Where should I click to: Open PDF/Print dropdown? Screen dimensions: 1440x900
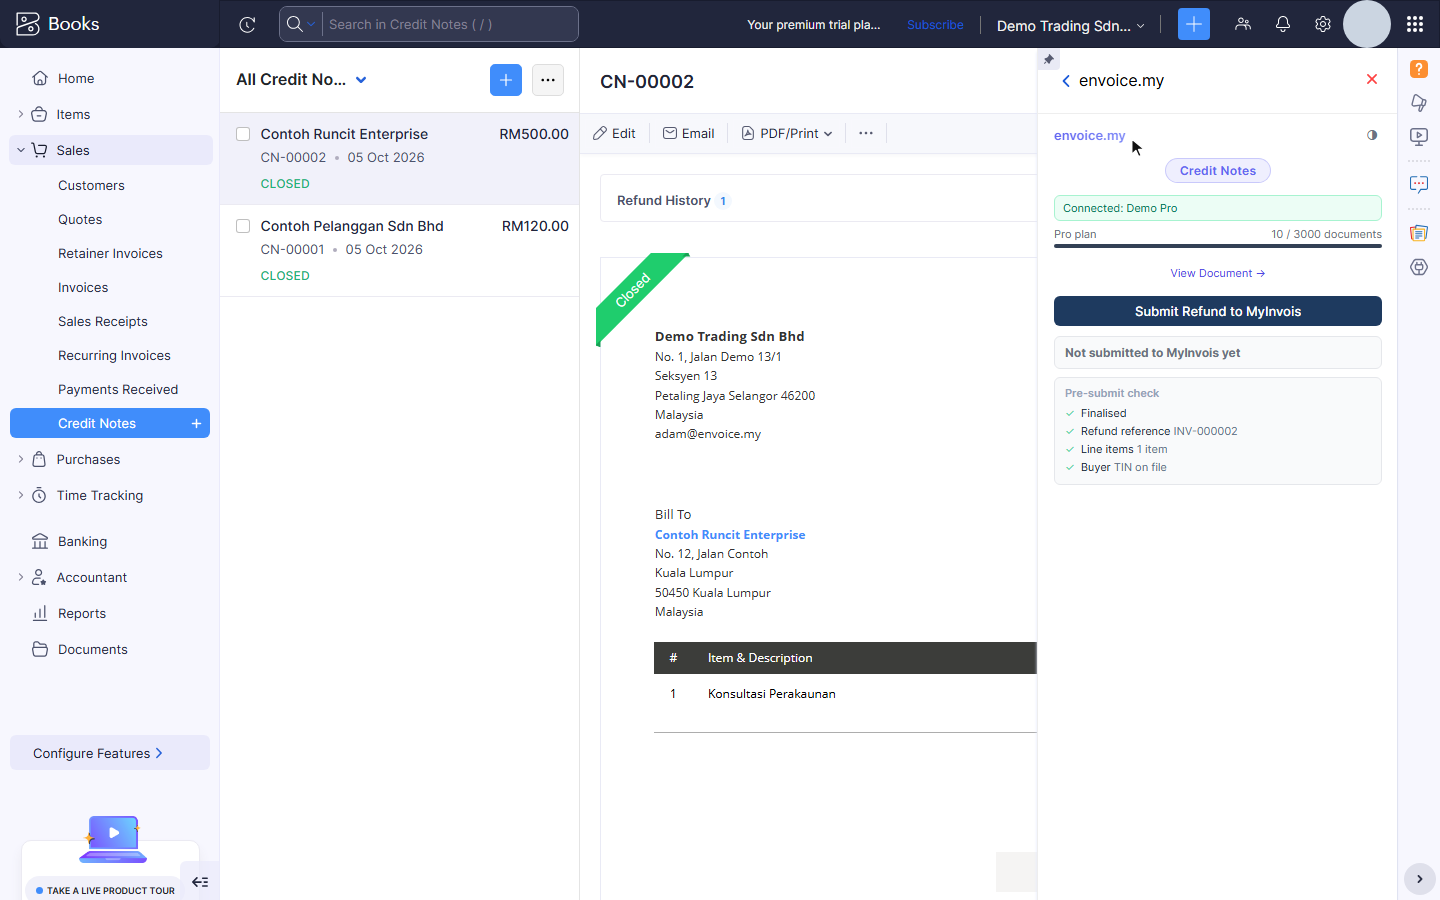point(787,133)
